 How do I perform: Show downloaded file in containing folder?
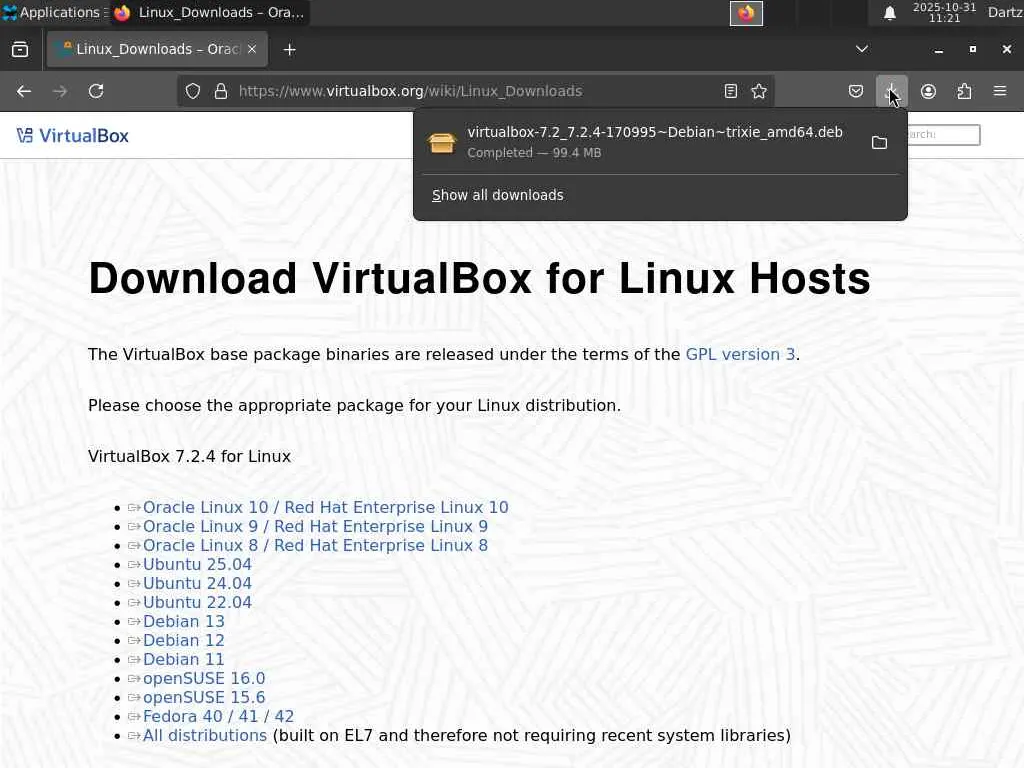pos(880,142)
